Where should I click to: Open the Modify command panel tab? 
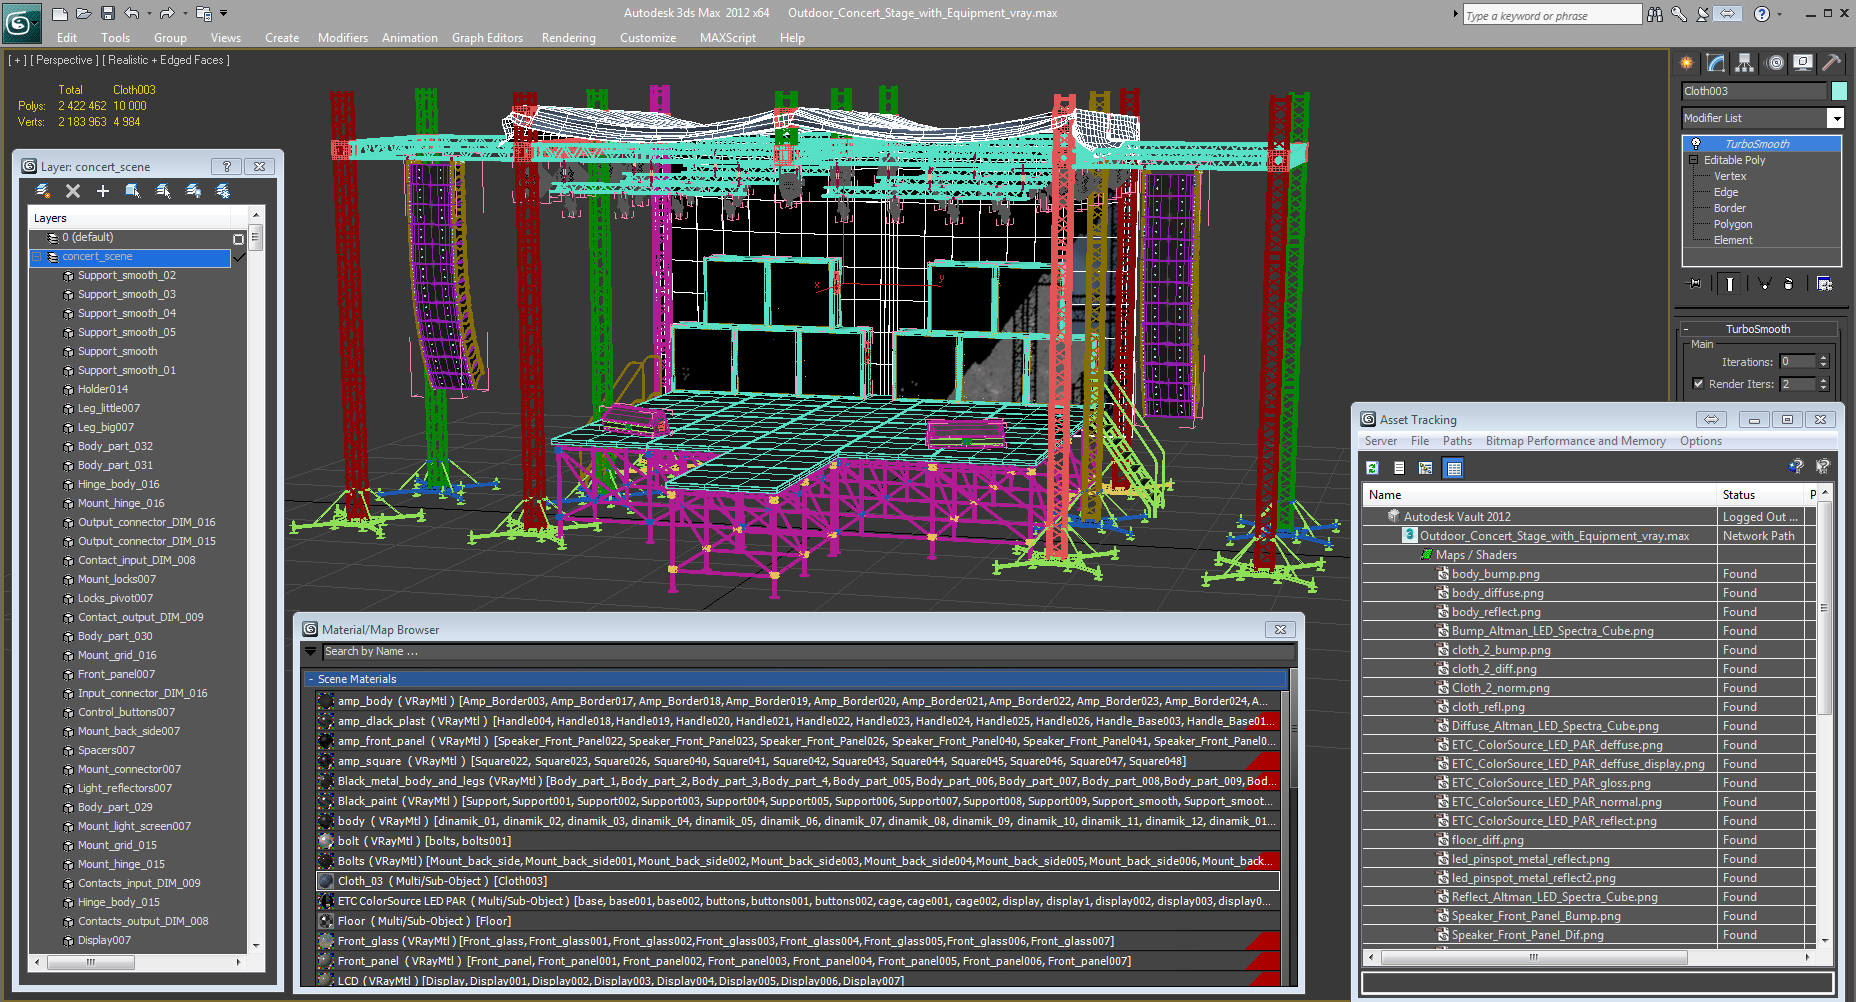pyautogui.click(x=1716, y=63)
